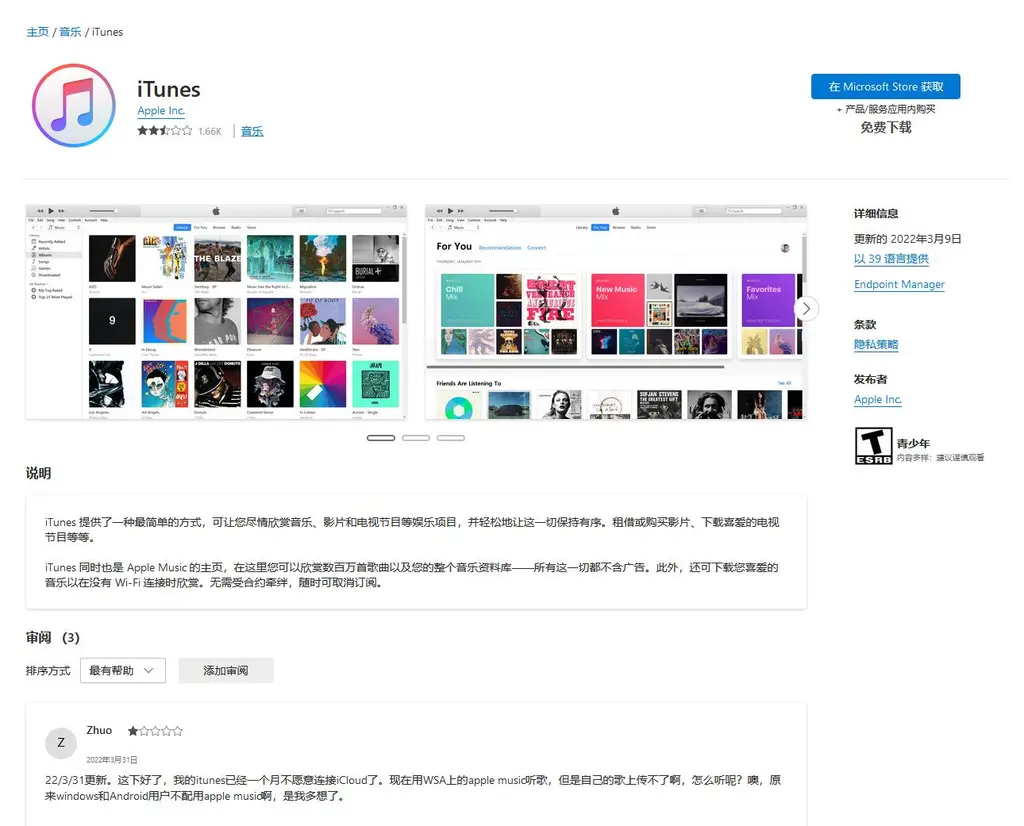Open the 最有帮助 sort dropdown
This screenshot has height=826, width=1024.
click(x=123, y=671)
